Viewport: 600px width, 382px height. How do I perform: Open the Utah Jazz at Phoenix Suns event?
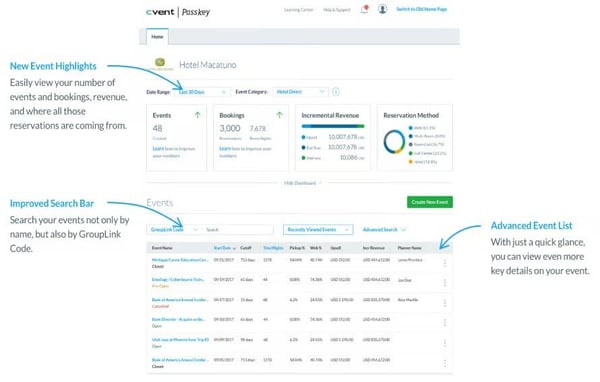pos(180,340)
